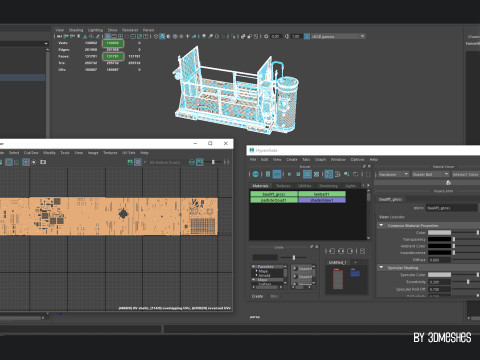
Task: Adjust the dim image slider in UV Editor
Action: click(213, 162)
